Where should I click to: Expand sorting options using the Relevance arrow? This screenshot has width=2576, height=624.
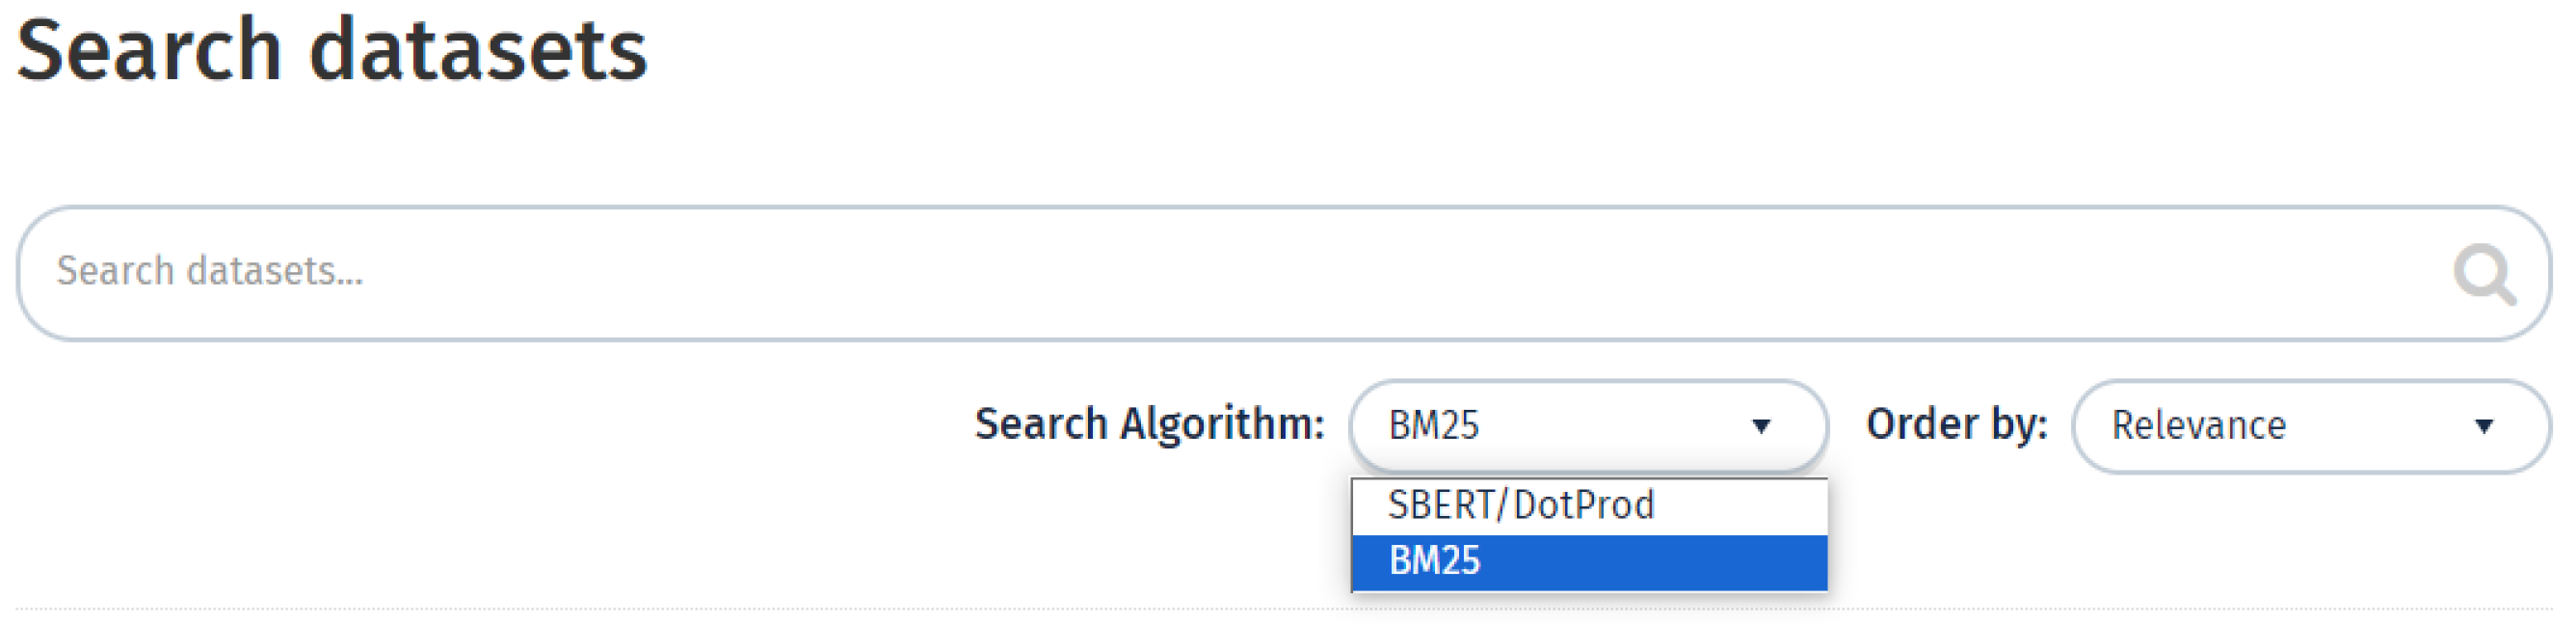(x=2483, y=426)
